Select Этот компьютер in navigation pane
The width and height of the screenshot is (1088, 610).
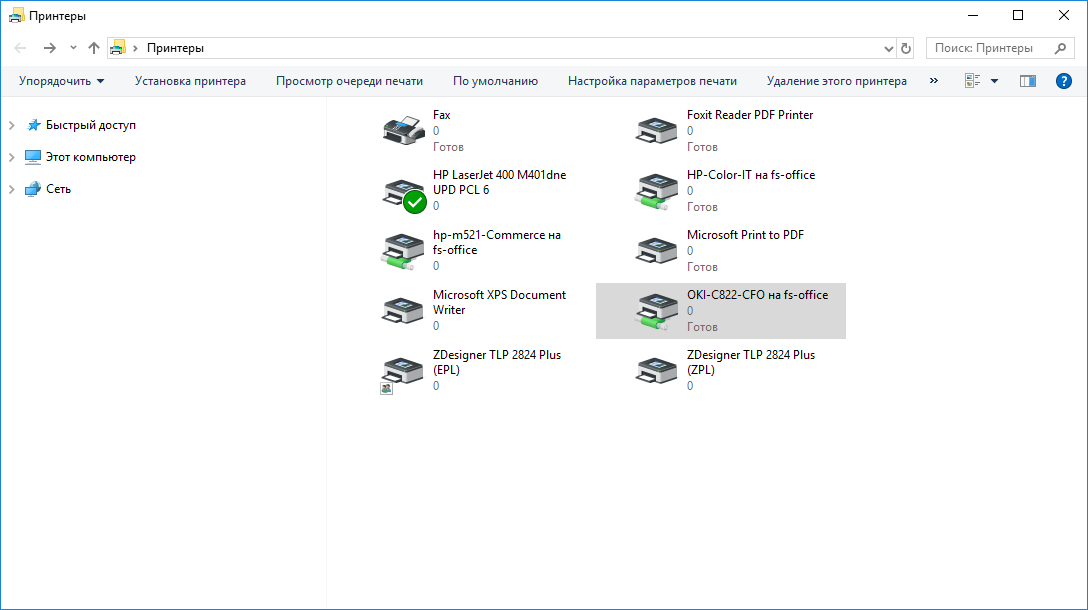point(91,157)
